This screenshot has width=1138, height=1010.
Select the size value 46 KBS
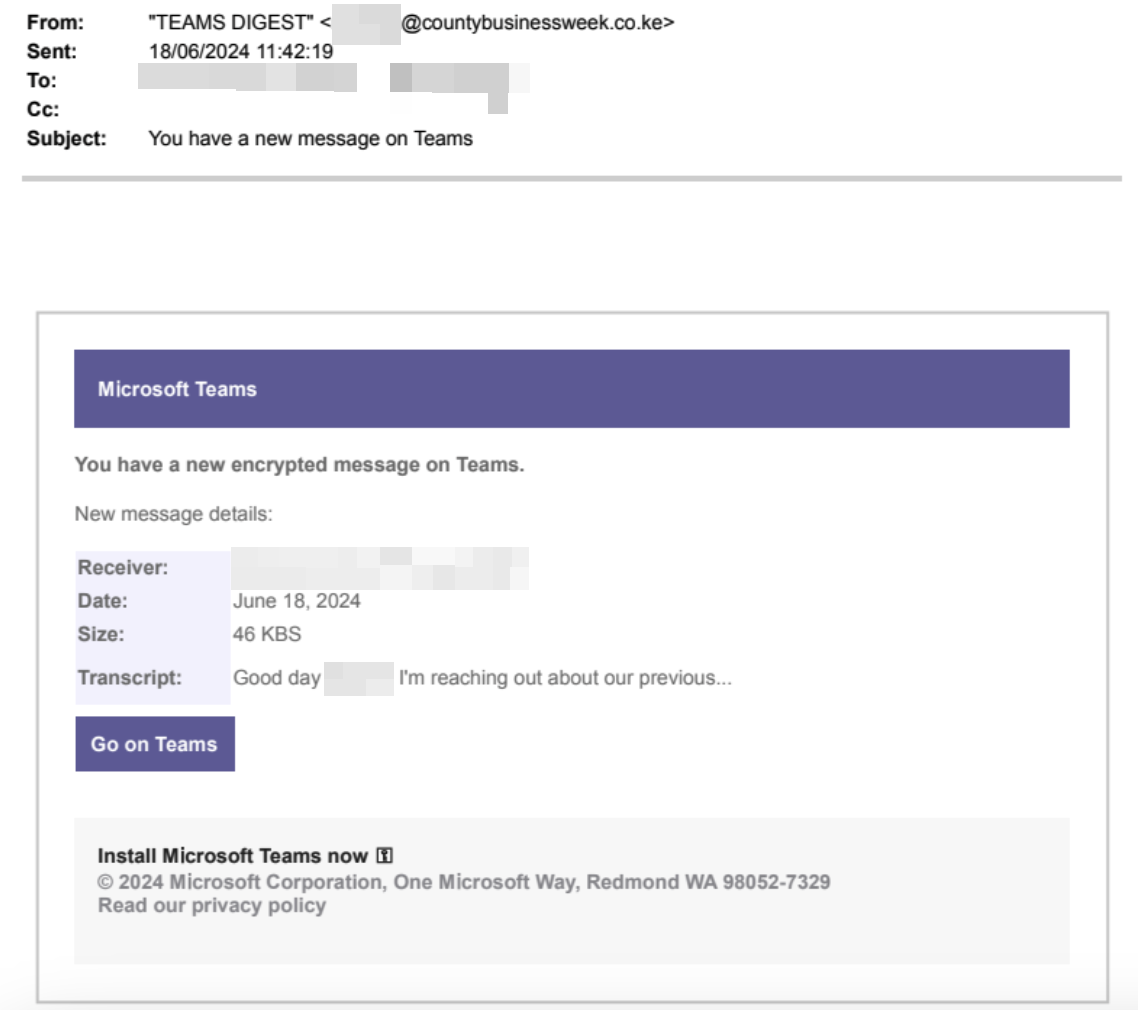pyautogui.click(x=266, y=634)
